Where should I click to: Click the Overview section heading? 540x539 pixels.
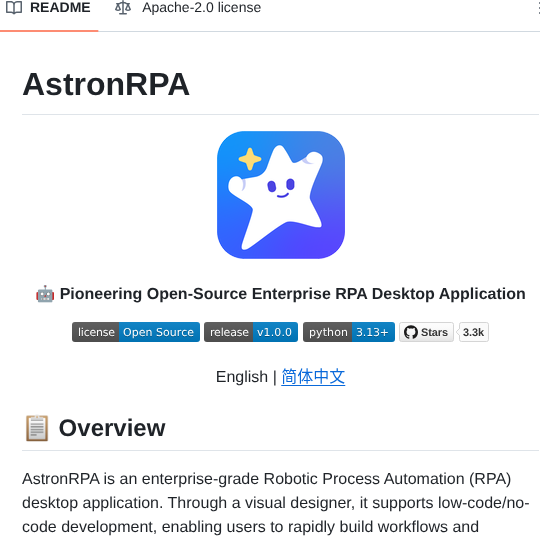pyautogui.click(x=112, y=428)
